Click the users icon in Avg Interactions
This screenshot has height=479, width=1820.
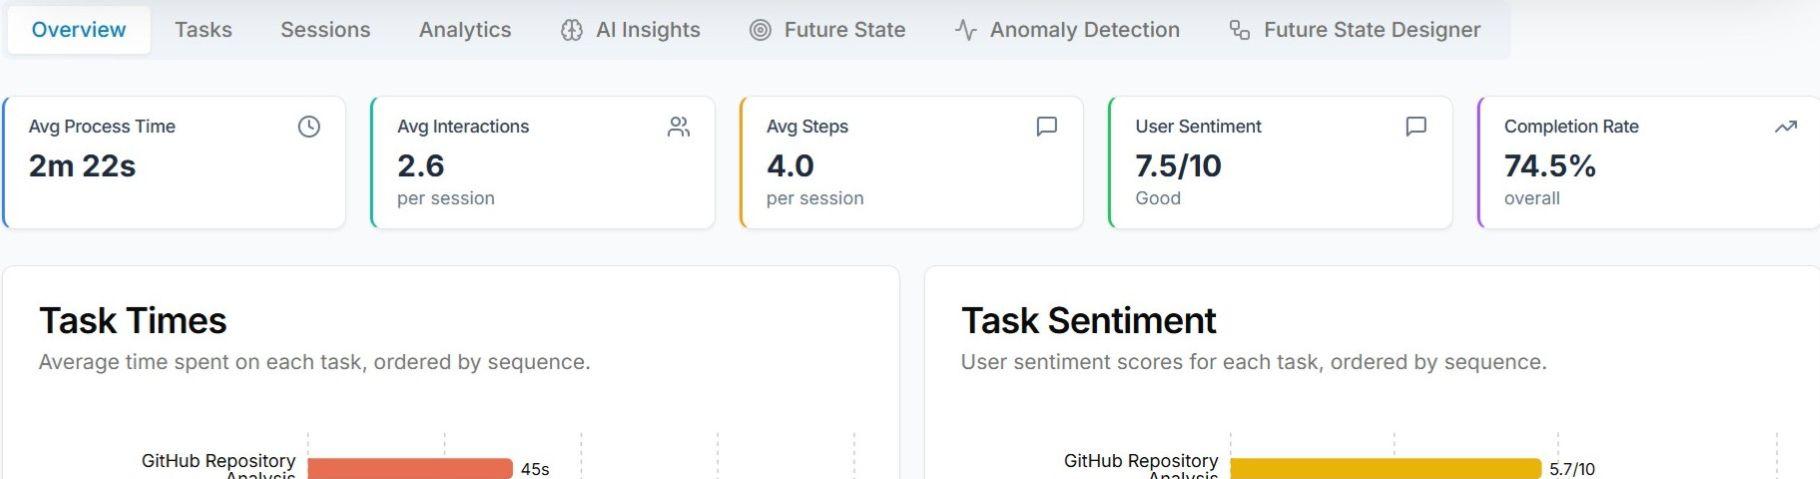(x=678, y=127)
